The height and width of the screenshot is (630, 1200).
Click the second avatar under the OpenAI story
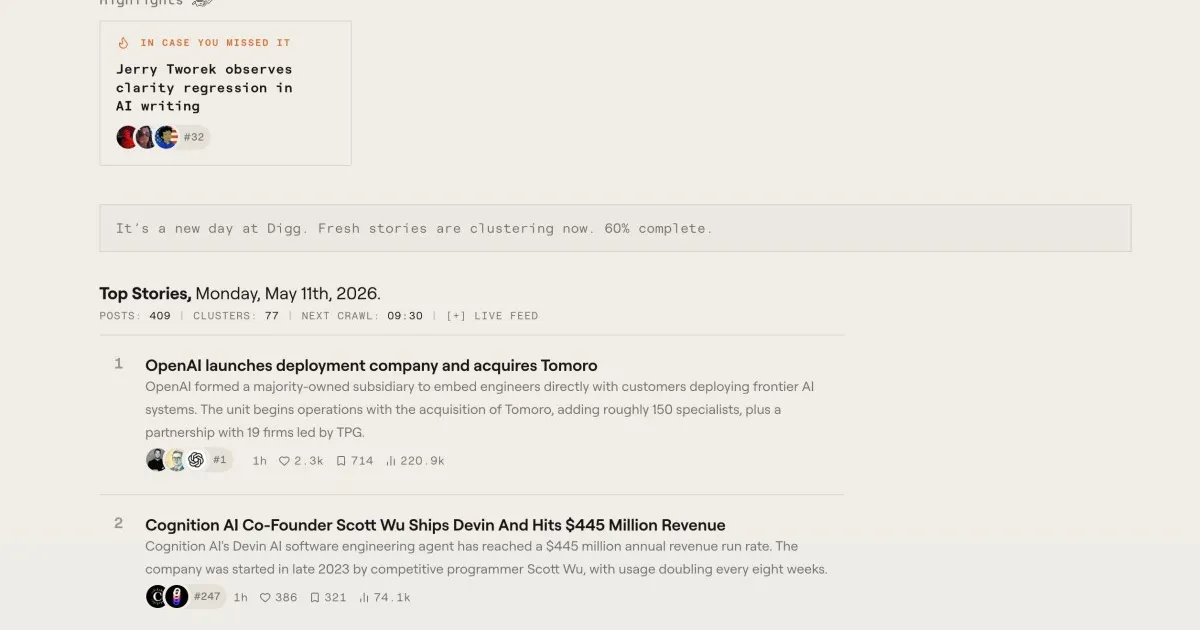tap(176, 460)
